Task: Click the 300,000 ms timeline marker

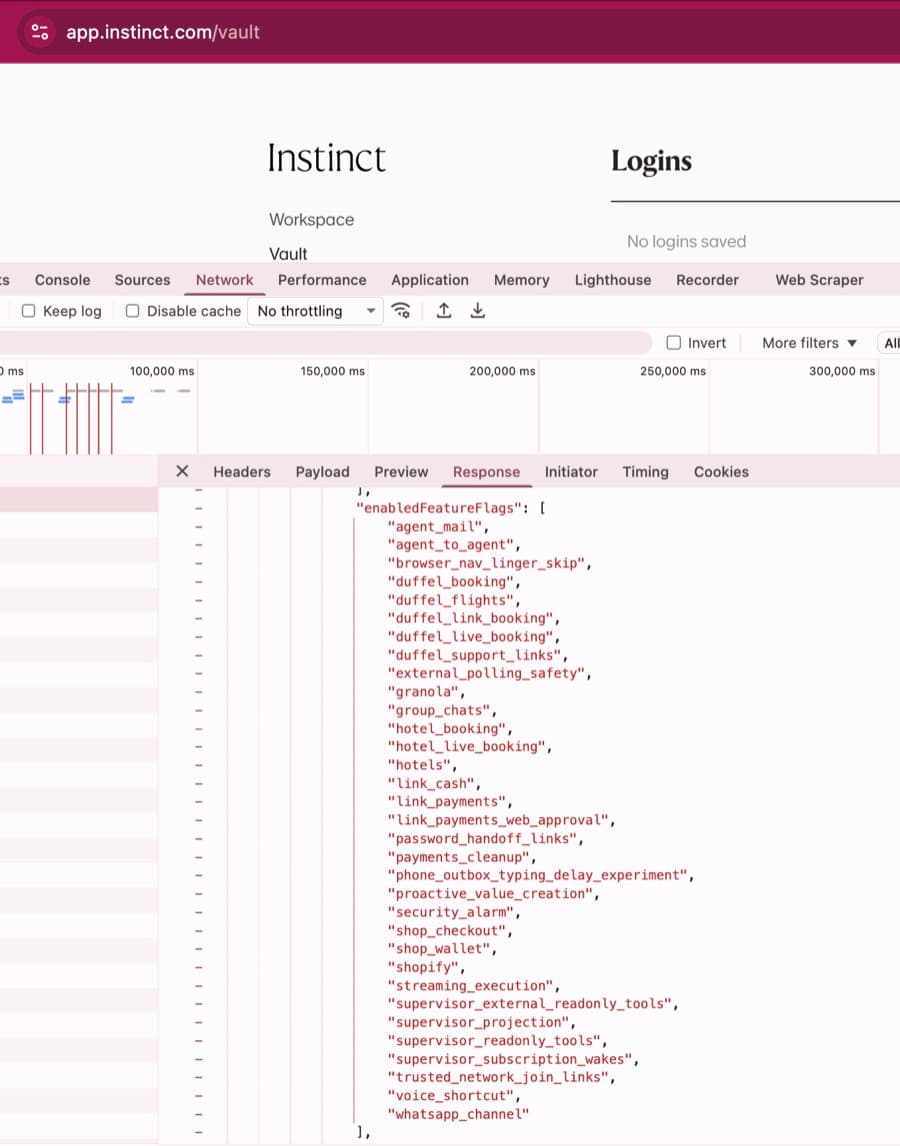Action: pos(842,371)
